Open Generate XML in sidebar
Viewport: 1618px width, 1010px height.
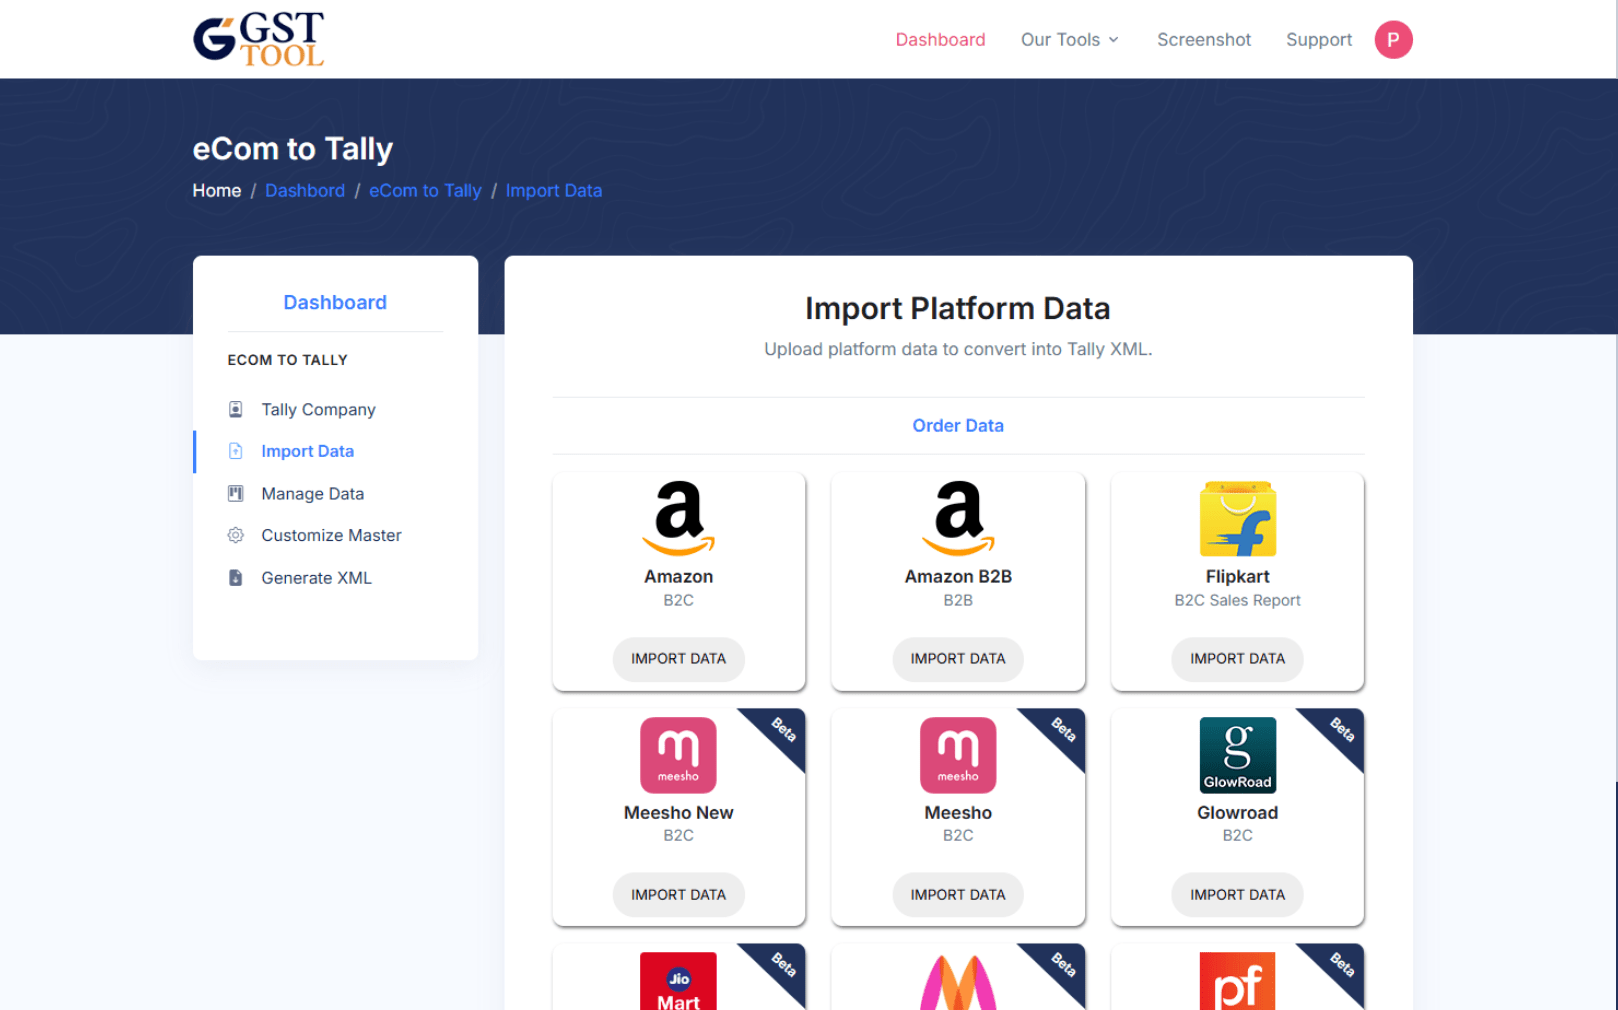(316, 577)
